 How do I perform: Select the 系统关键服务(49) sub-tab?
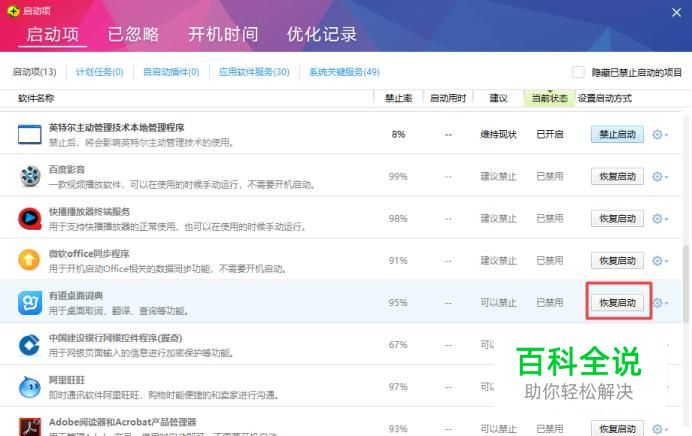coord(344,71)
